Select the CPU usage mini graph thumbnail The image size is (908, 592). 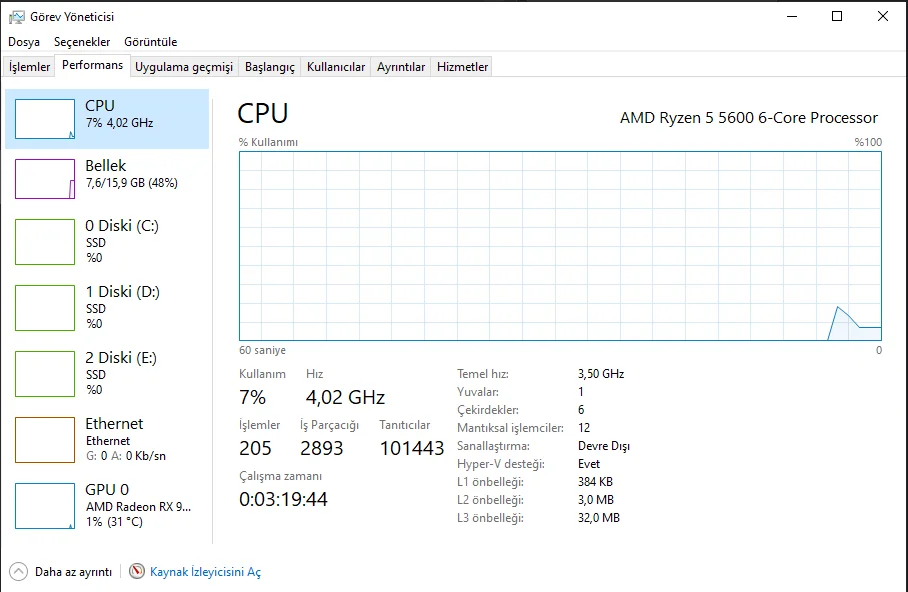[45, 119]
